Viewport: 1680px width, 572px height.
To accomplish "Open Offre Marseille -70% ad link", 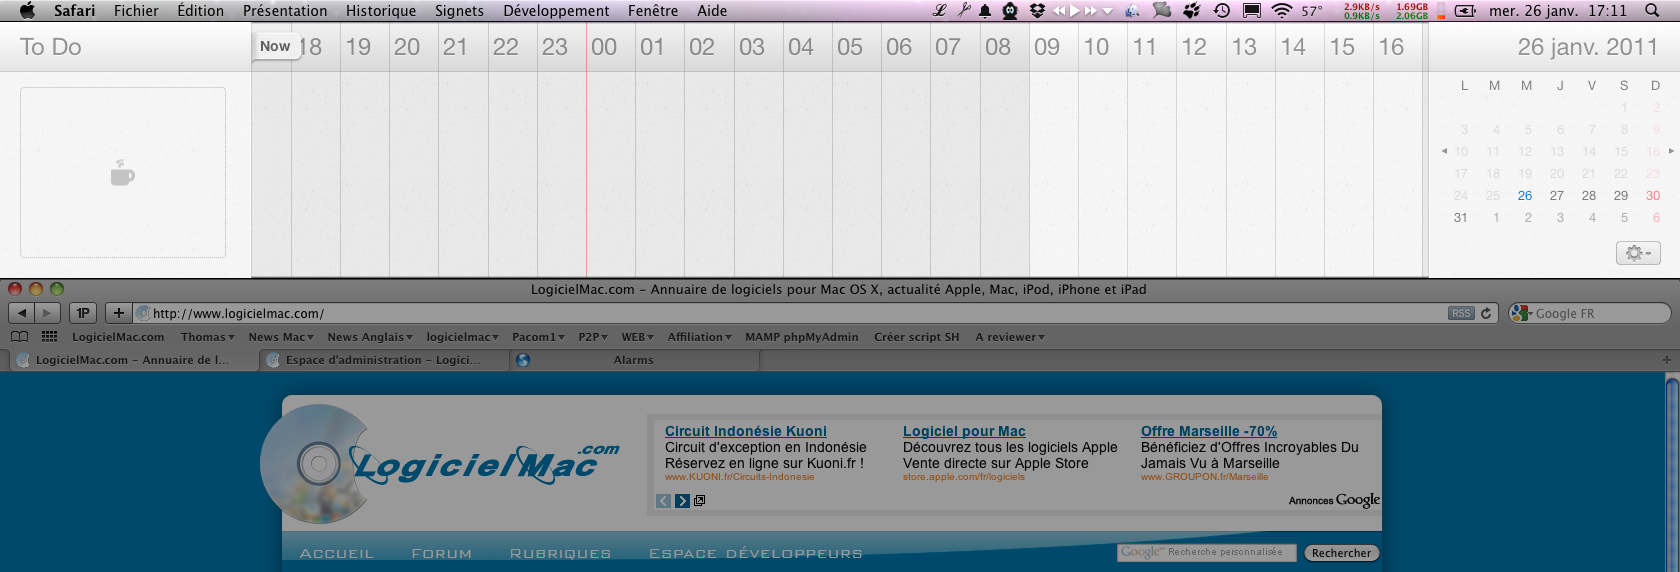I will click(1209, 431).
